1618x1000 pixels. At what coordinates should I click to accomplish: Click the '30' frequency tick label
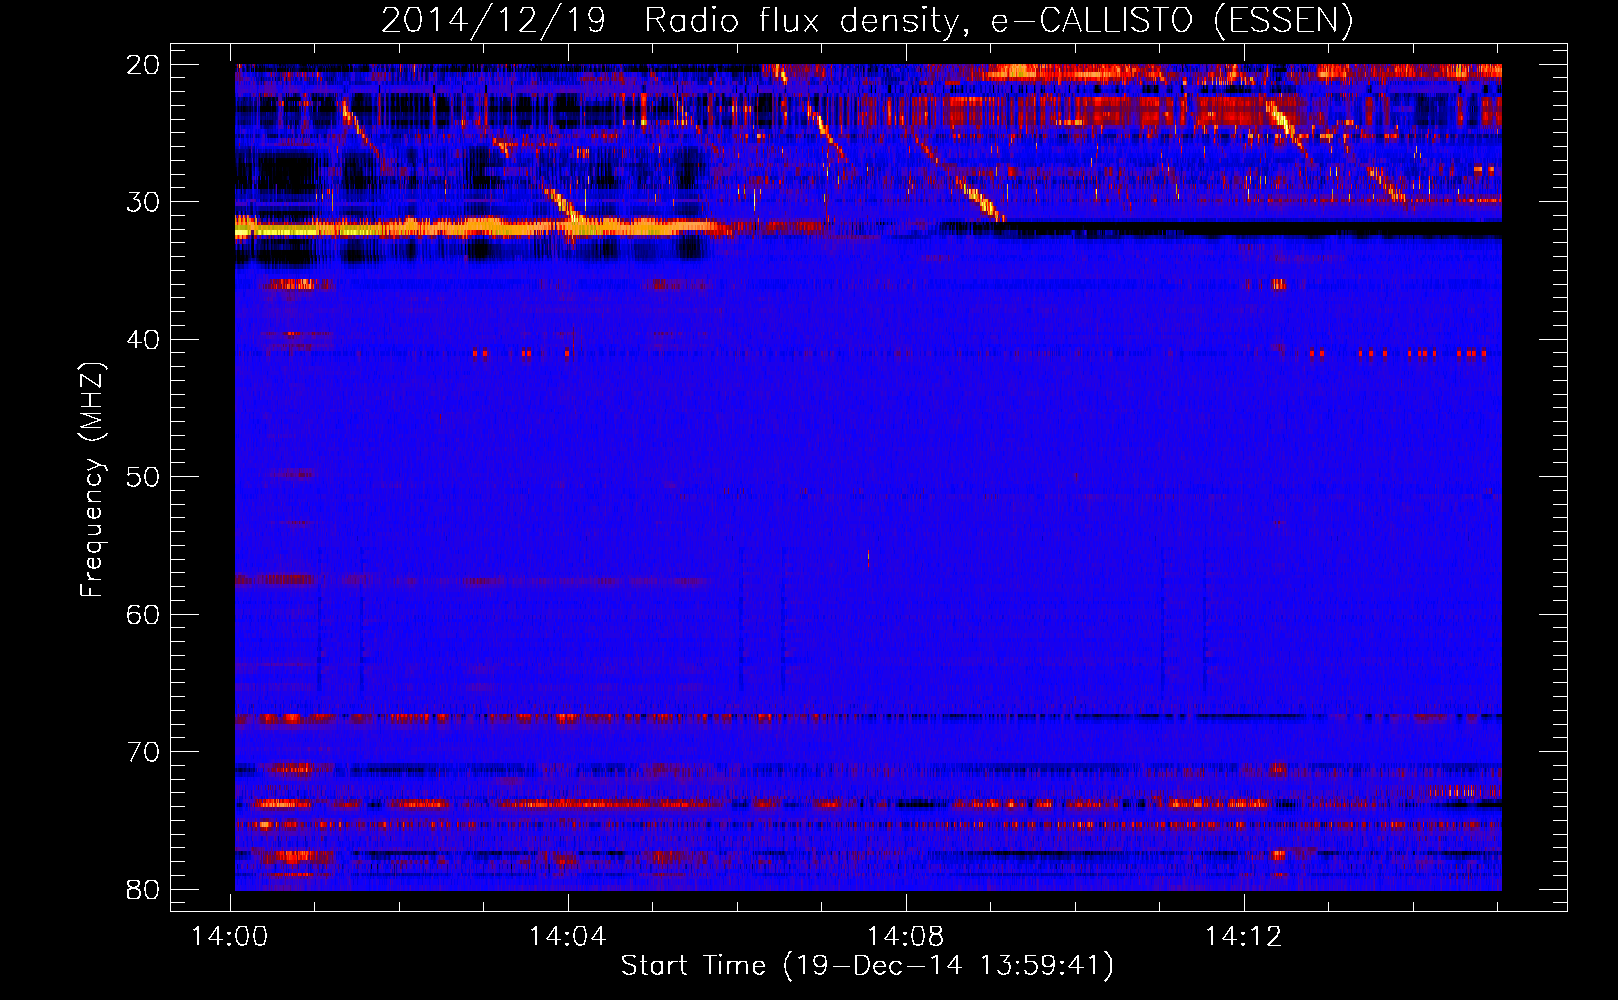pyautogui.click(x=144, y=202)
